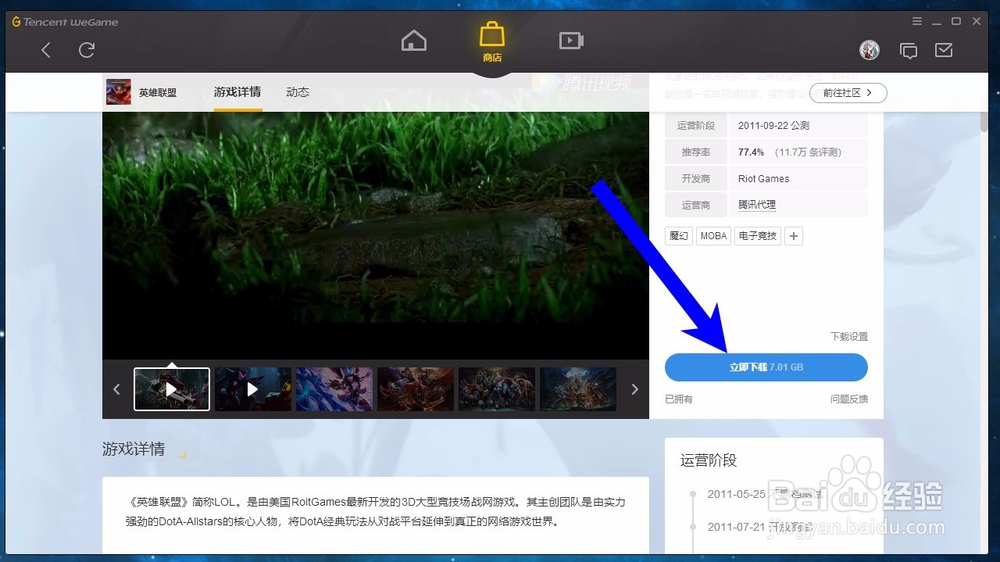Click the 问题反馈 feedback link
1000x562 pixels.
pyautogui.click(x=849, y=399)
